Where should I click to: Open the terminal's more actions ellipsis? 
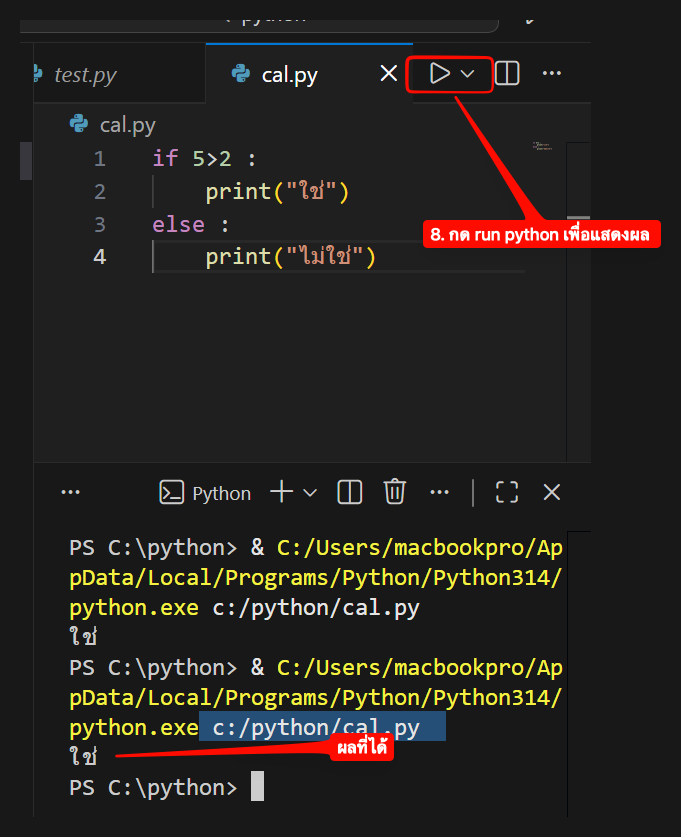point(439,492)
